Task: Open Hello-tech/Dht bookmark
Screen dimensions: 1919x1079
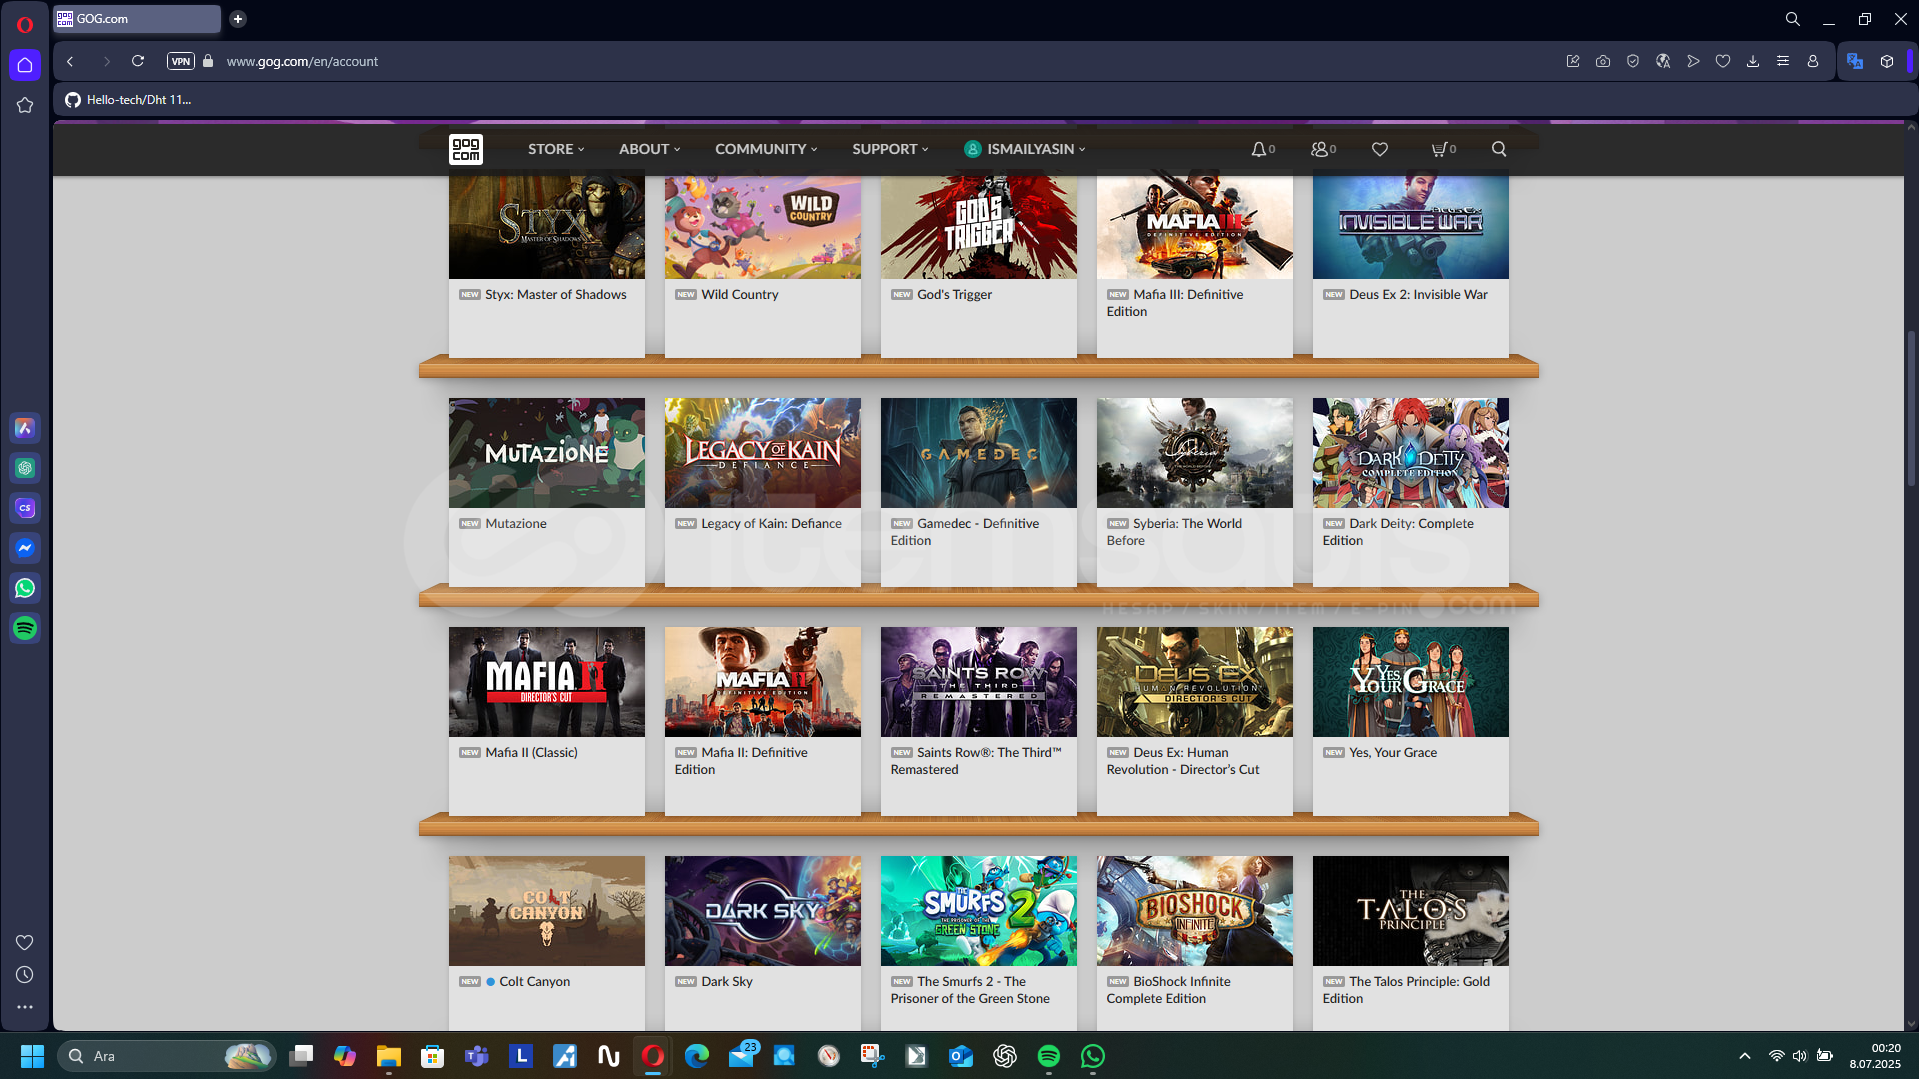Action: click(x=128, y=100)
